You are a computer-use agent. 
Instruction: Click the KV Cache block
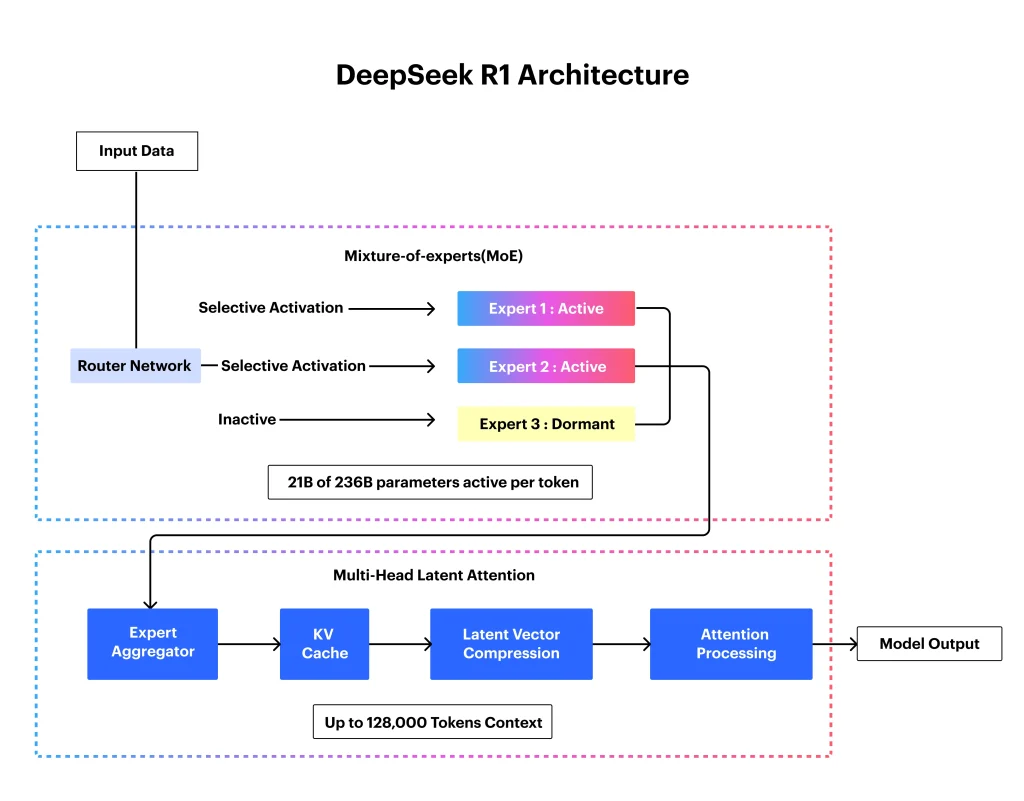[325, 644]
